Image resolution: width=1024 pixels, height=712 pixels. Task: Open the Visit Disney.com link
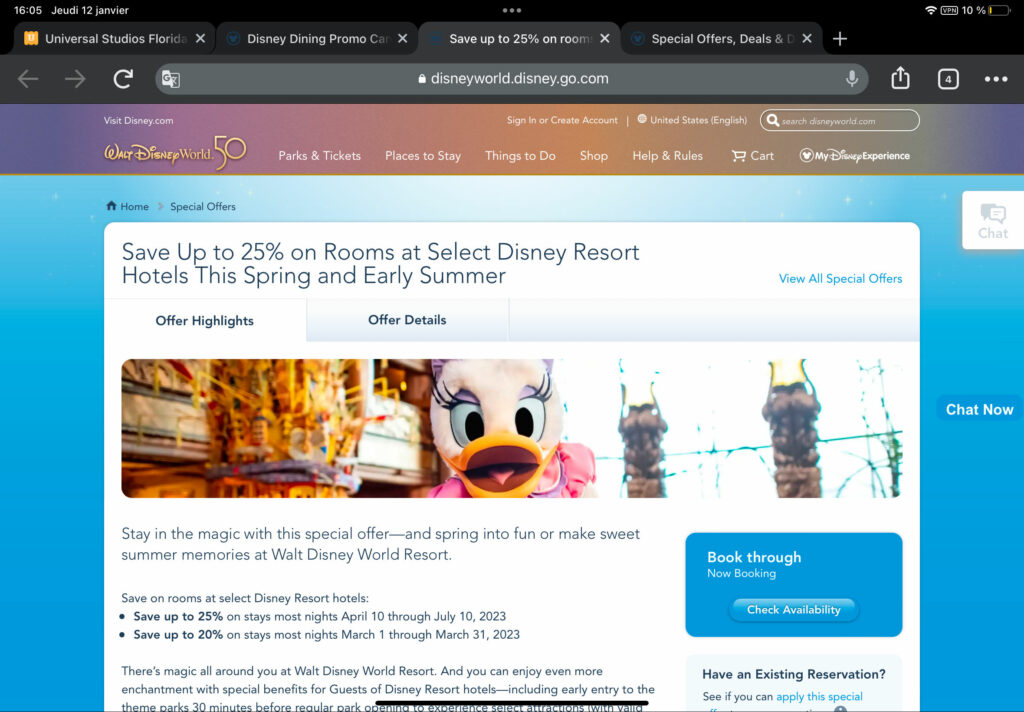point(138,120)
